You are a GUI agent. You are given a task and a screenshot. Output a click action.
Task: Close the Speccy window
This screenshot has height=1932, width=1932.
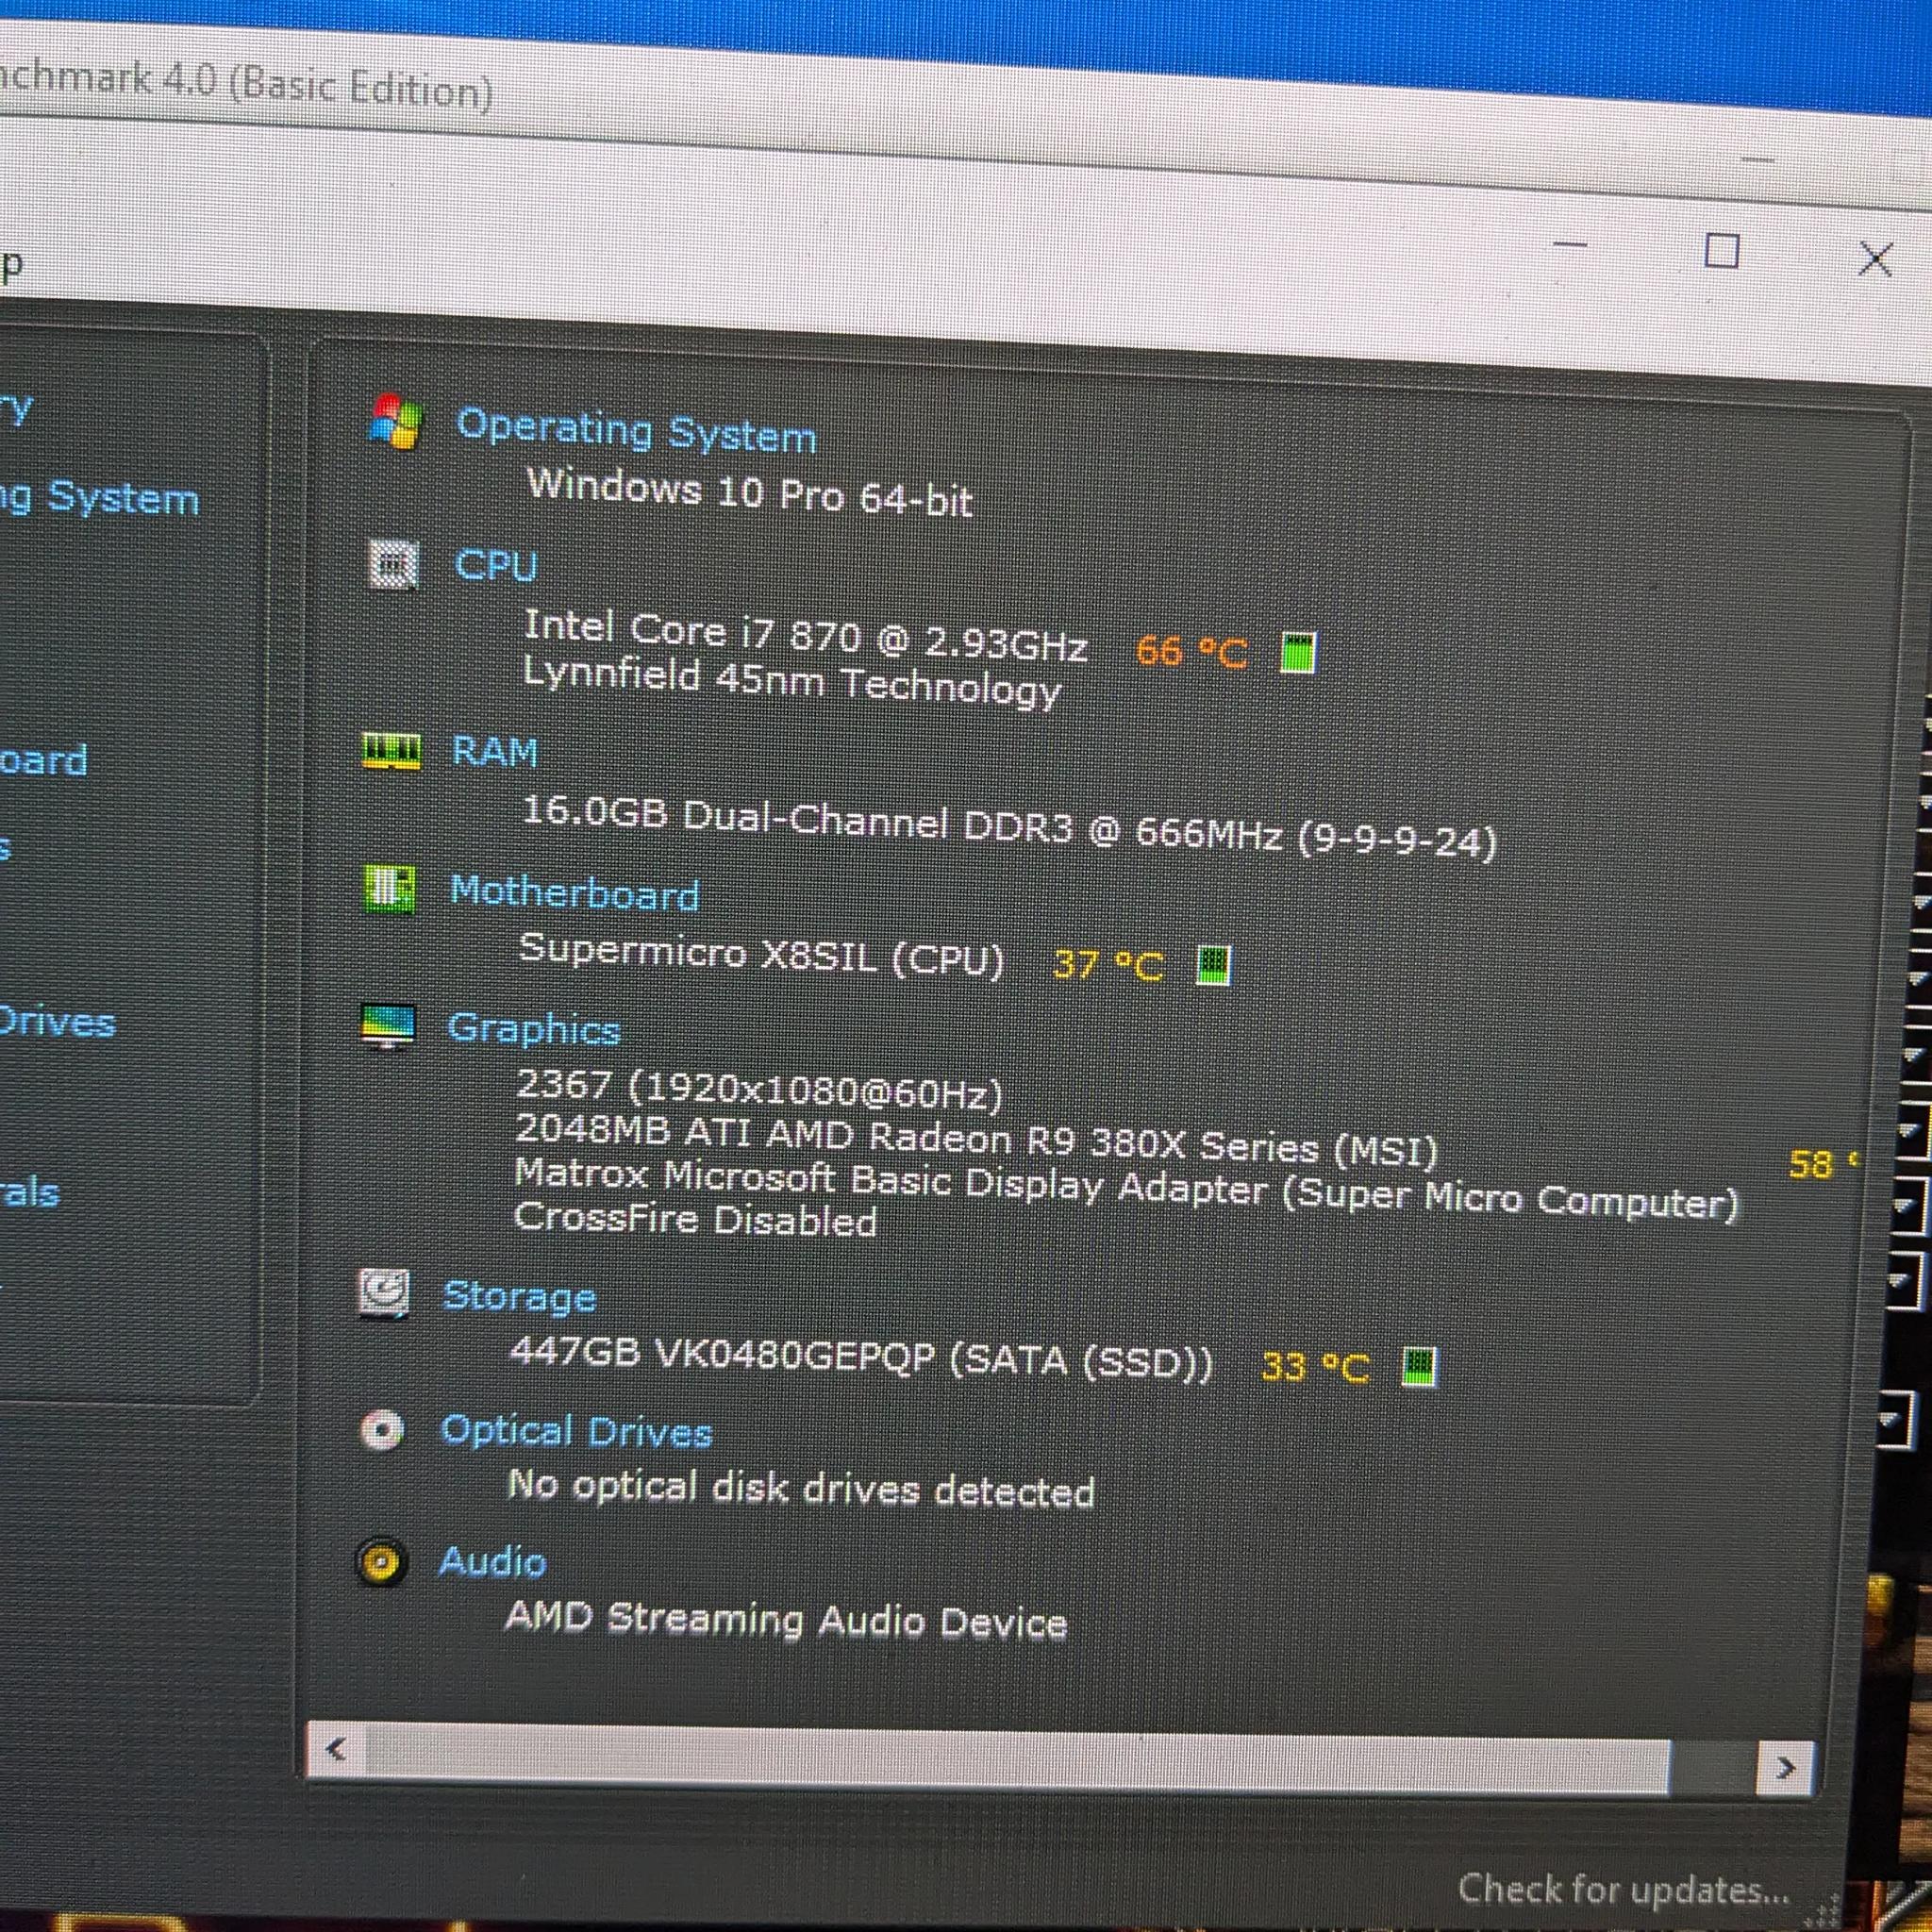(1875, 259)
